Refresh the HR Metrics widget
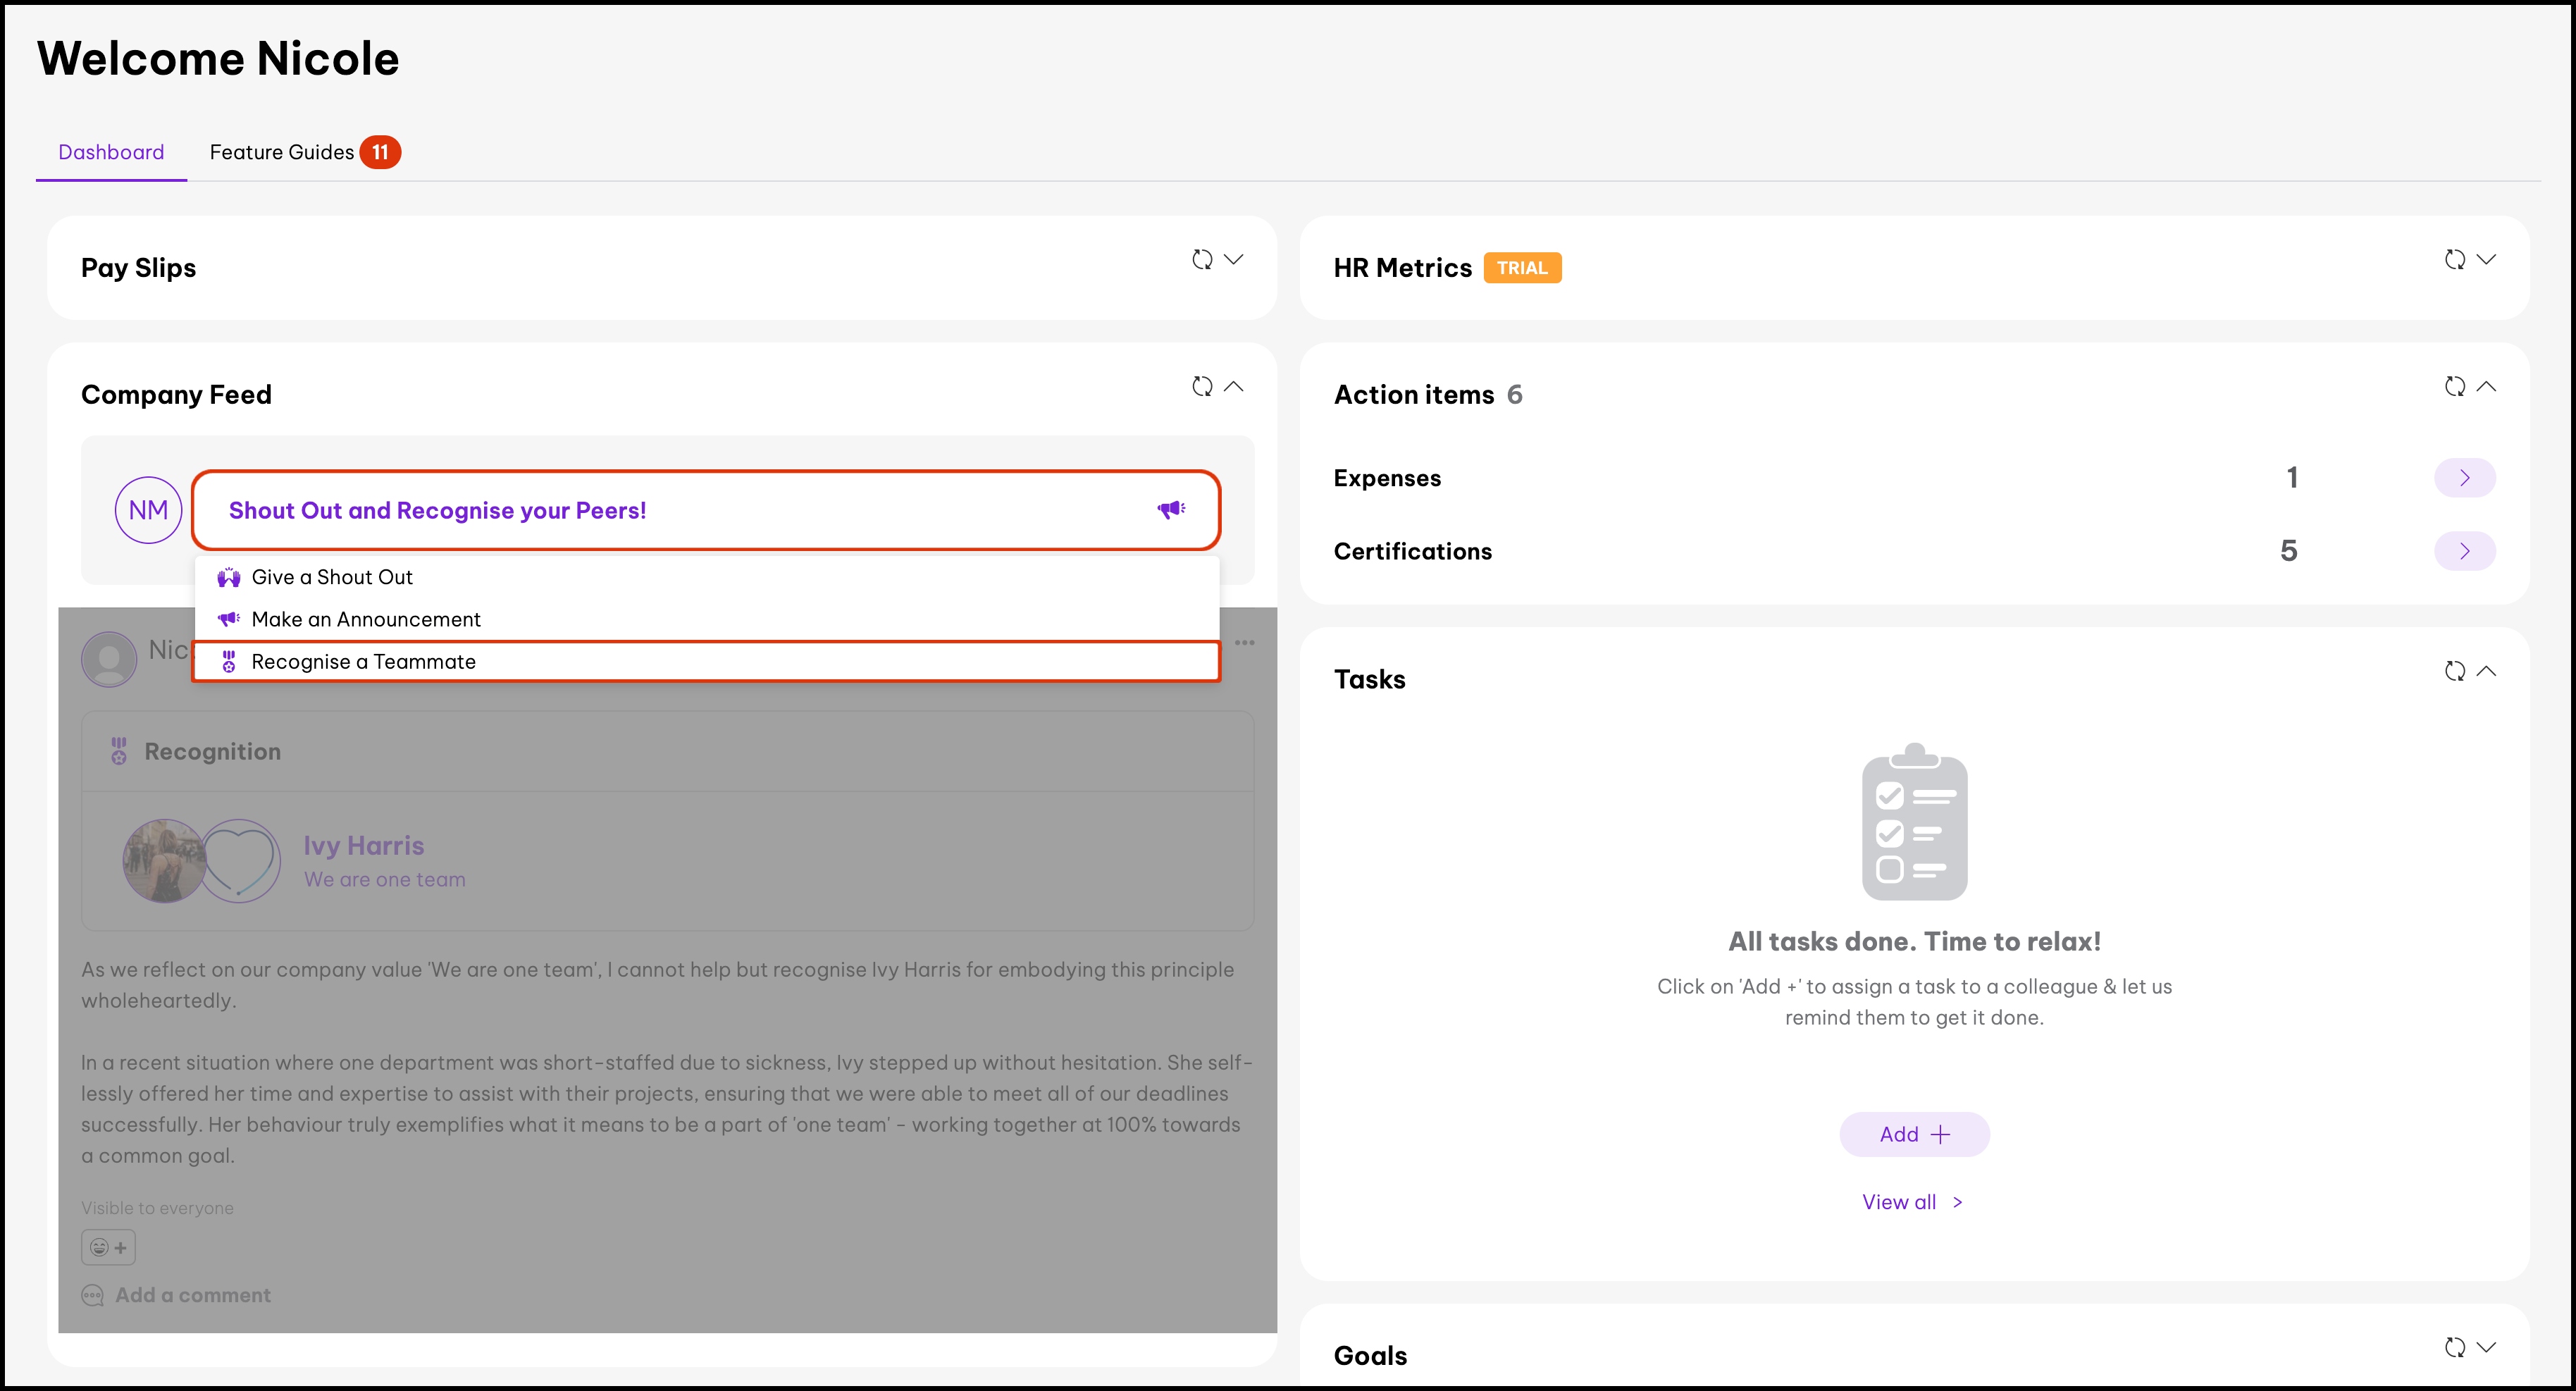The width and height of the screenshot is (2576, 1391). coord(2454,260)
